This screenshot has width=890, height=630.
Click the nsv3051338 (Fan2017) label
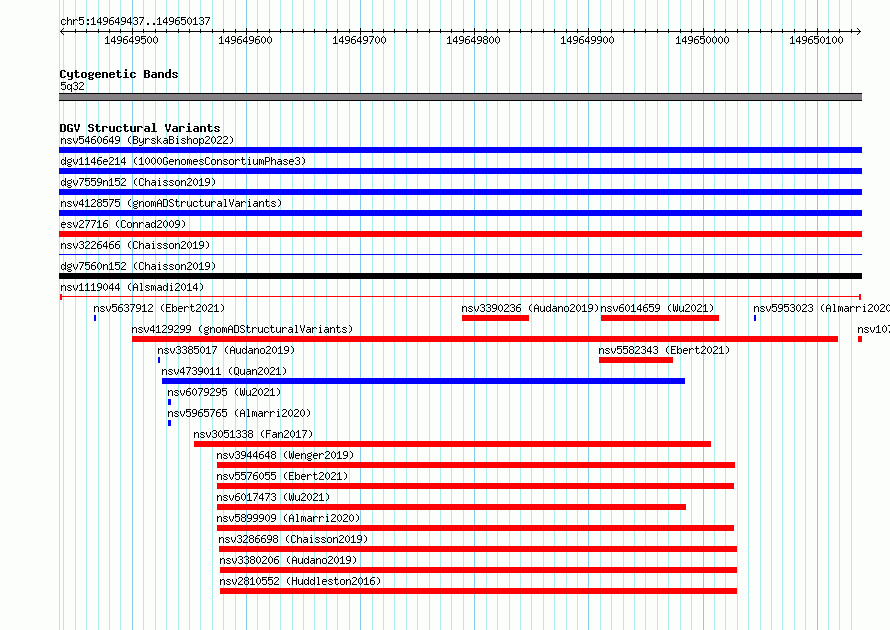[253, 434]
